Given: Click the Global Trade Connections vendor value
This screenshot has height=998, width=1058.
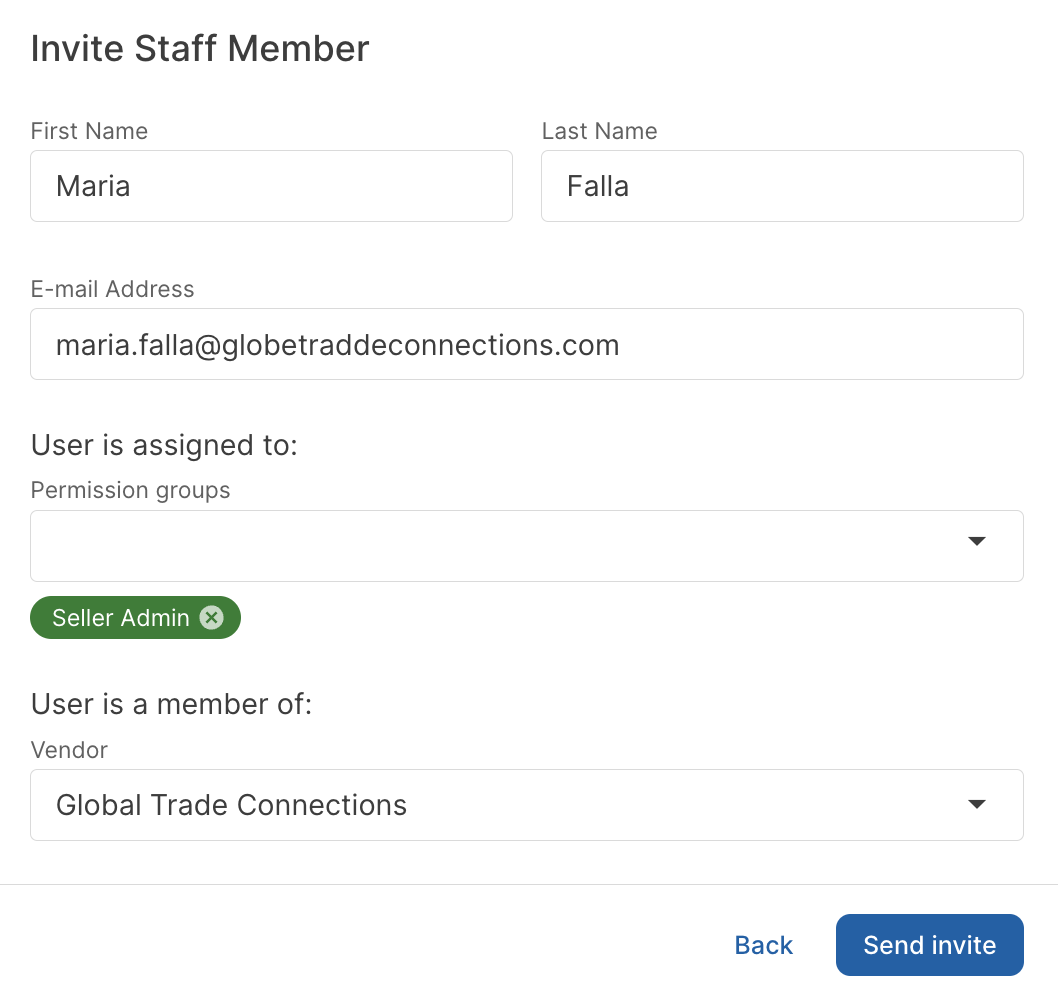Looking at the screenshot, I should (x=232, y=805).
